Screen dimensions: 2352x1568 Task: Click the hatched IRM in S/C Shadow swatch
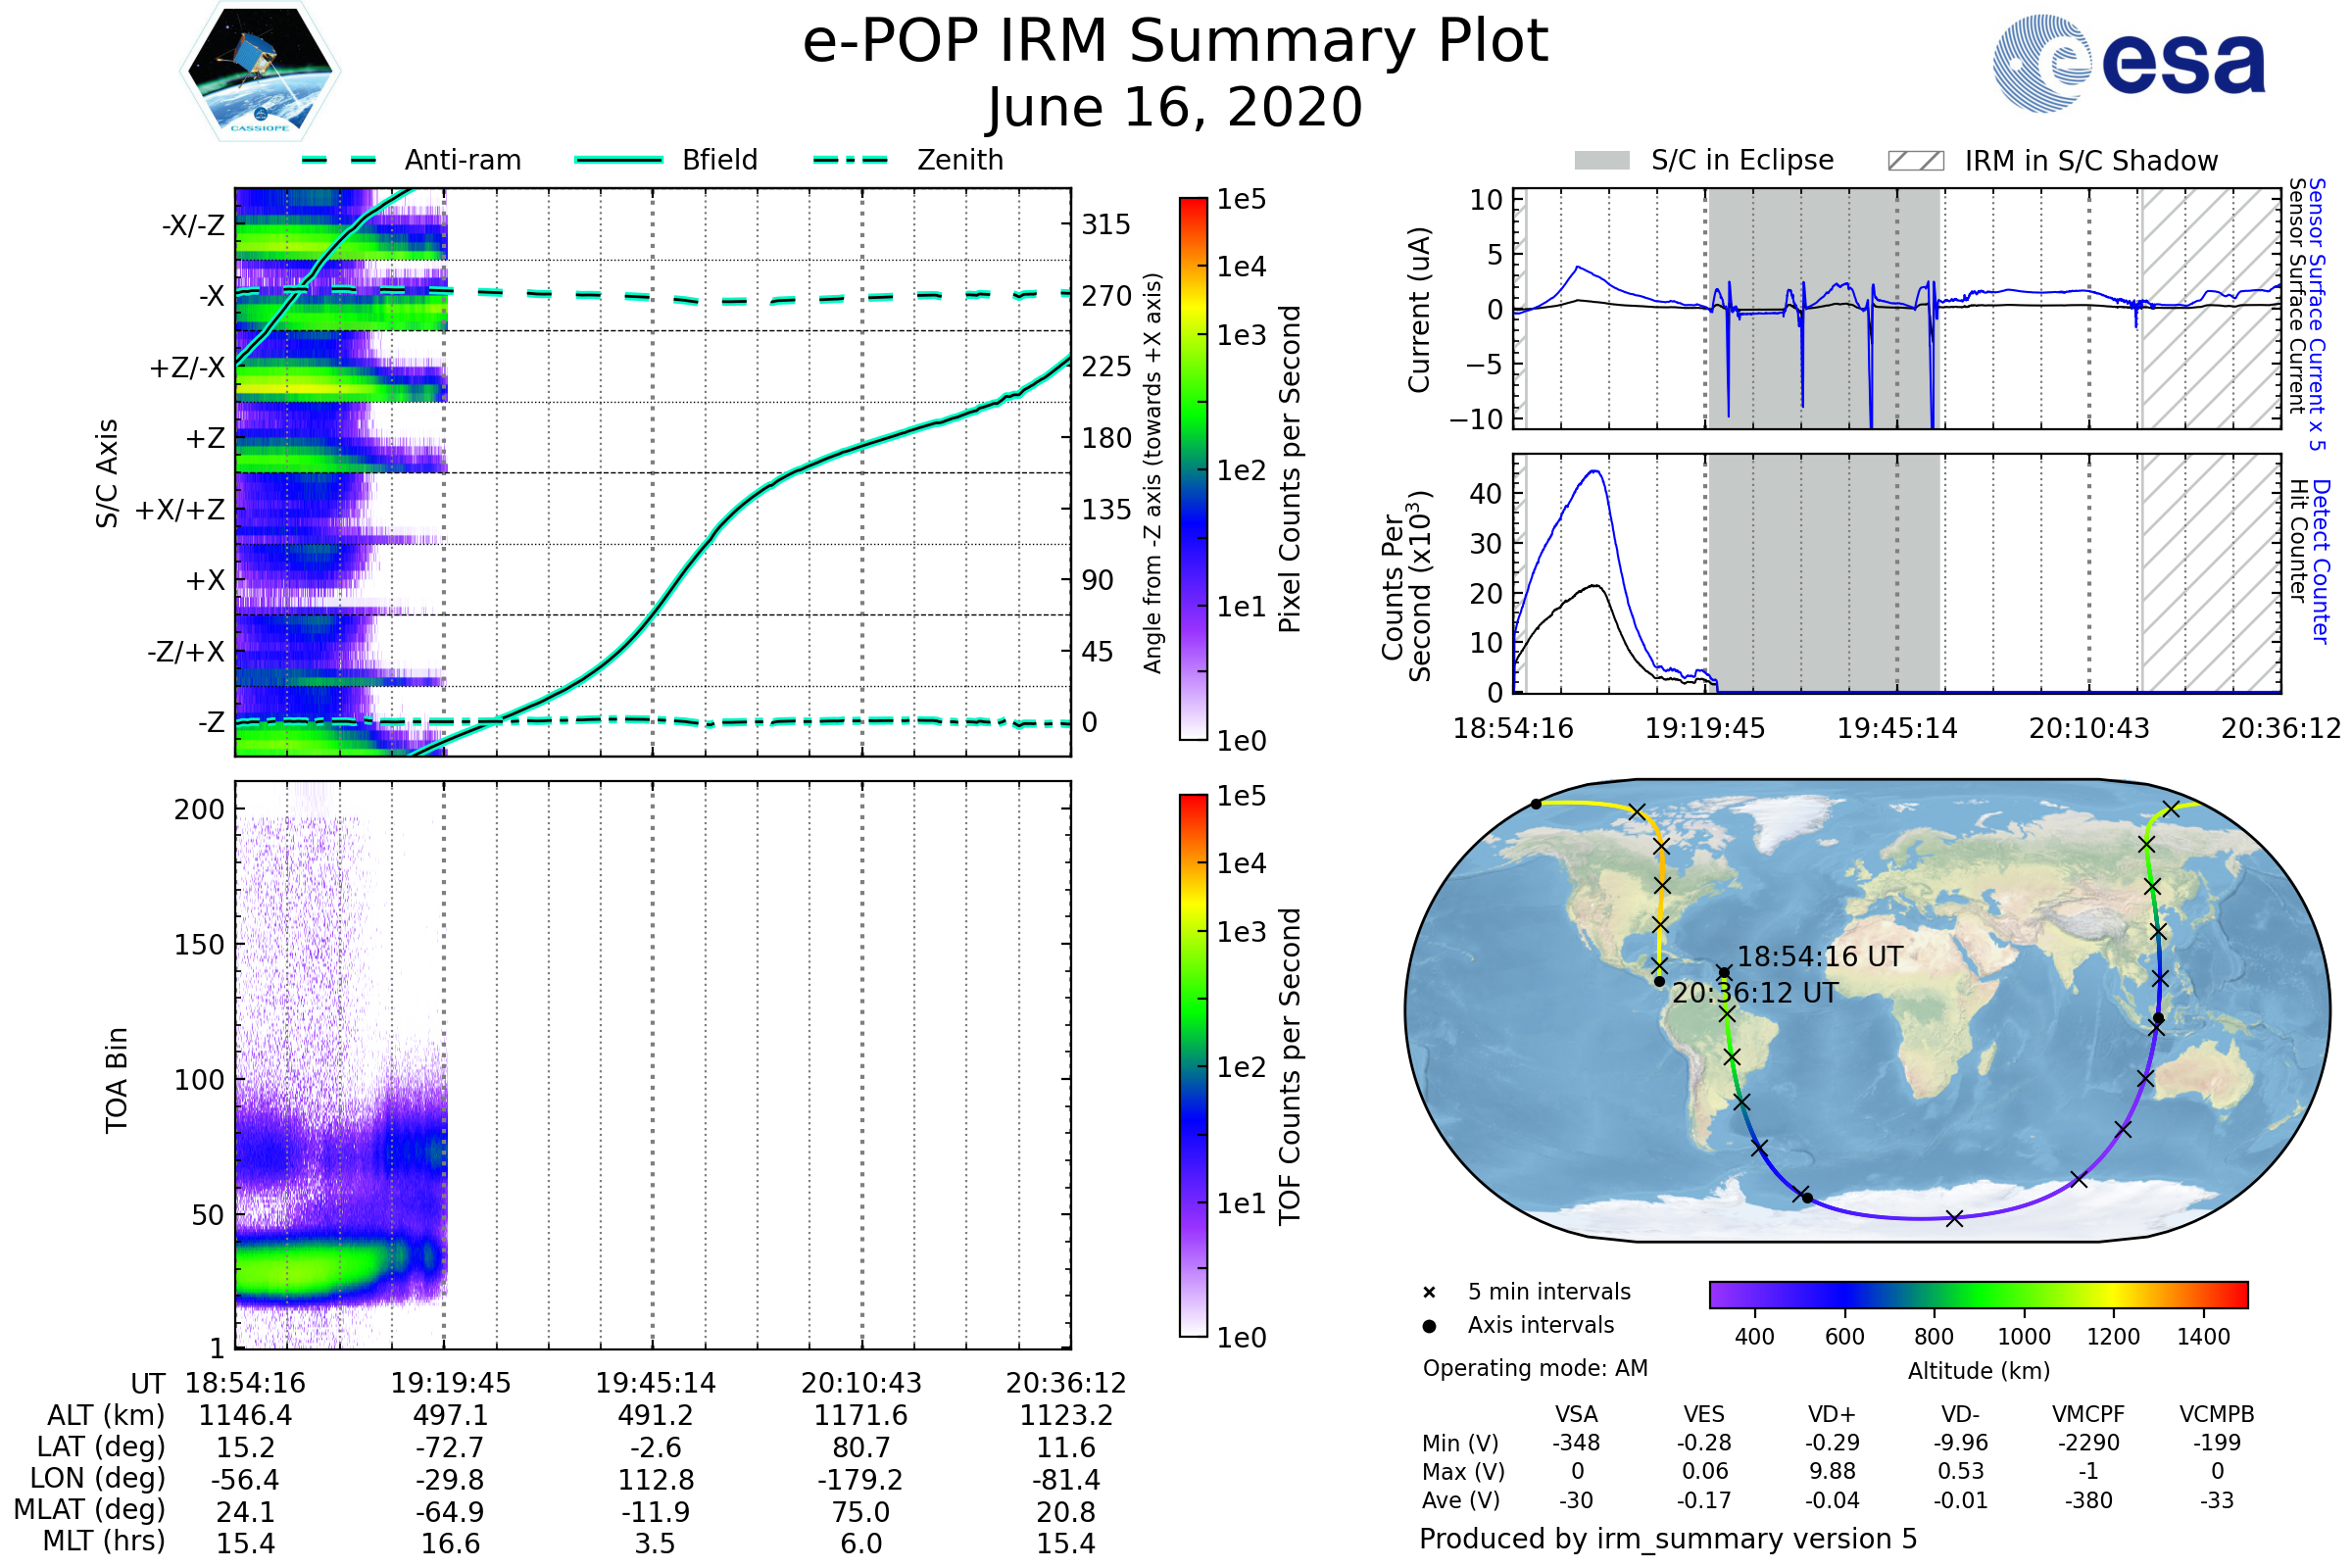[1916, 161]
